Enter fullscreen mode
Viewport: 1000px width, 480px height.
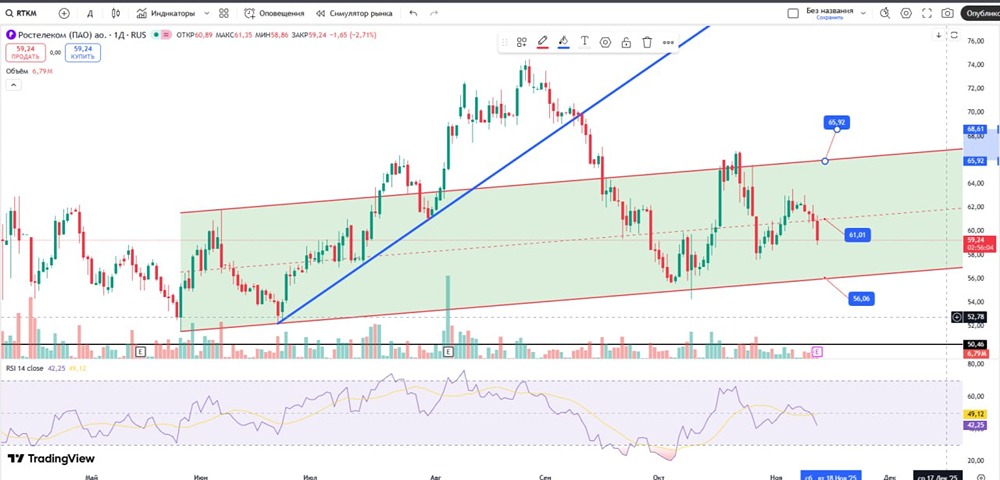click(927, 13)
